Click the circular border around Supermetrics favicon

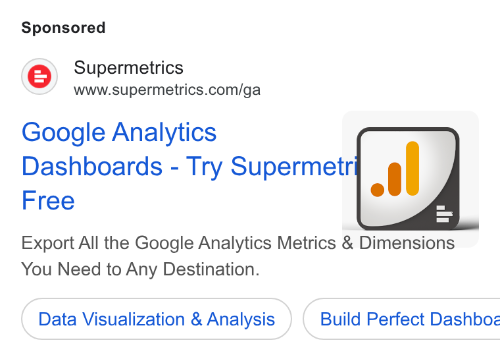(39, 76)
